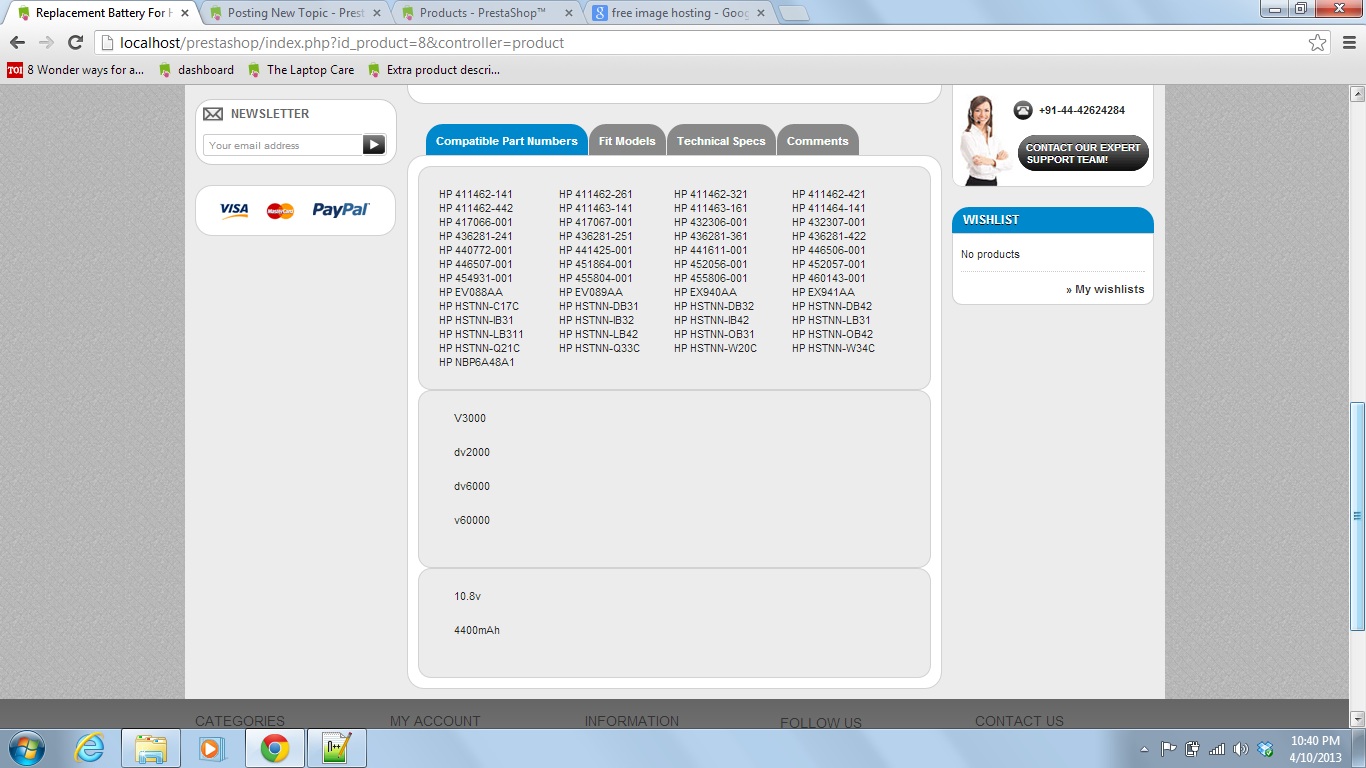Click the INFORMATION footer heading
This screenshot has width=1366, height=768.
632,721
